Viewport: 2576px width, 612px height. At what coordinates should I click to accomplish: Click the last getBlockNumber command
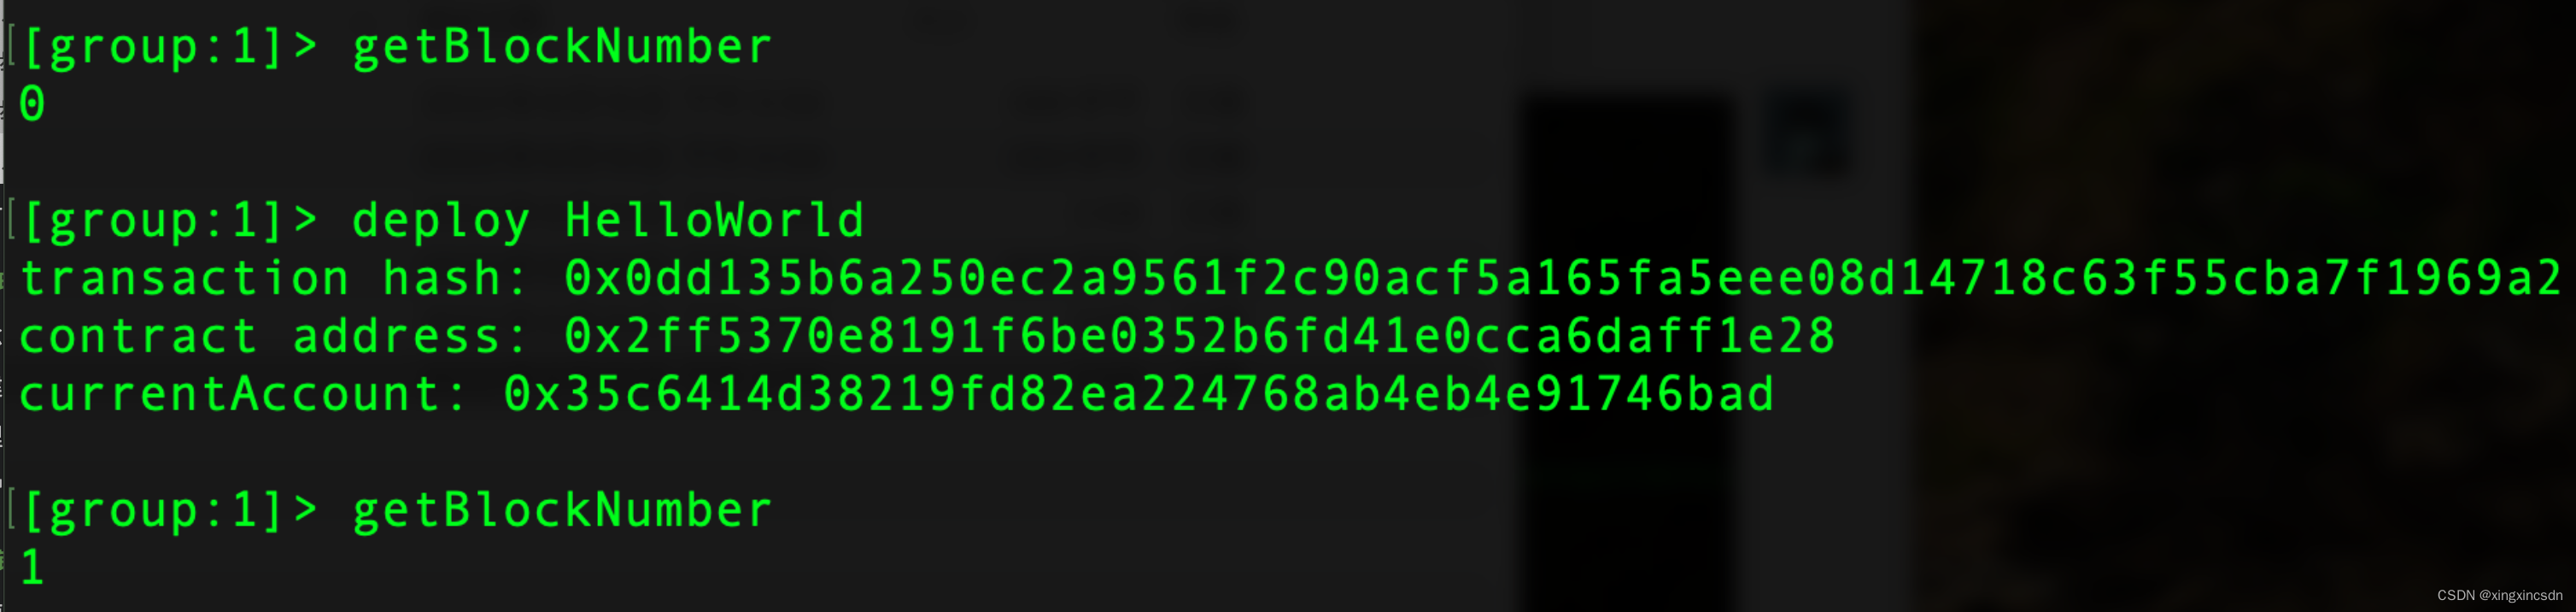(x=562, y=512)
